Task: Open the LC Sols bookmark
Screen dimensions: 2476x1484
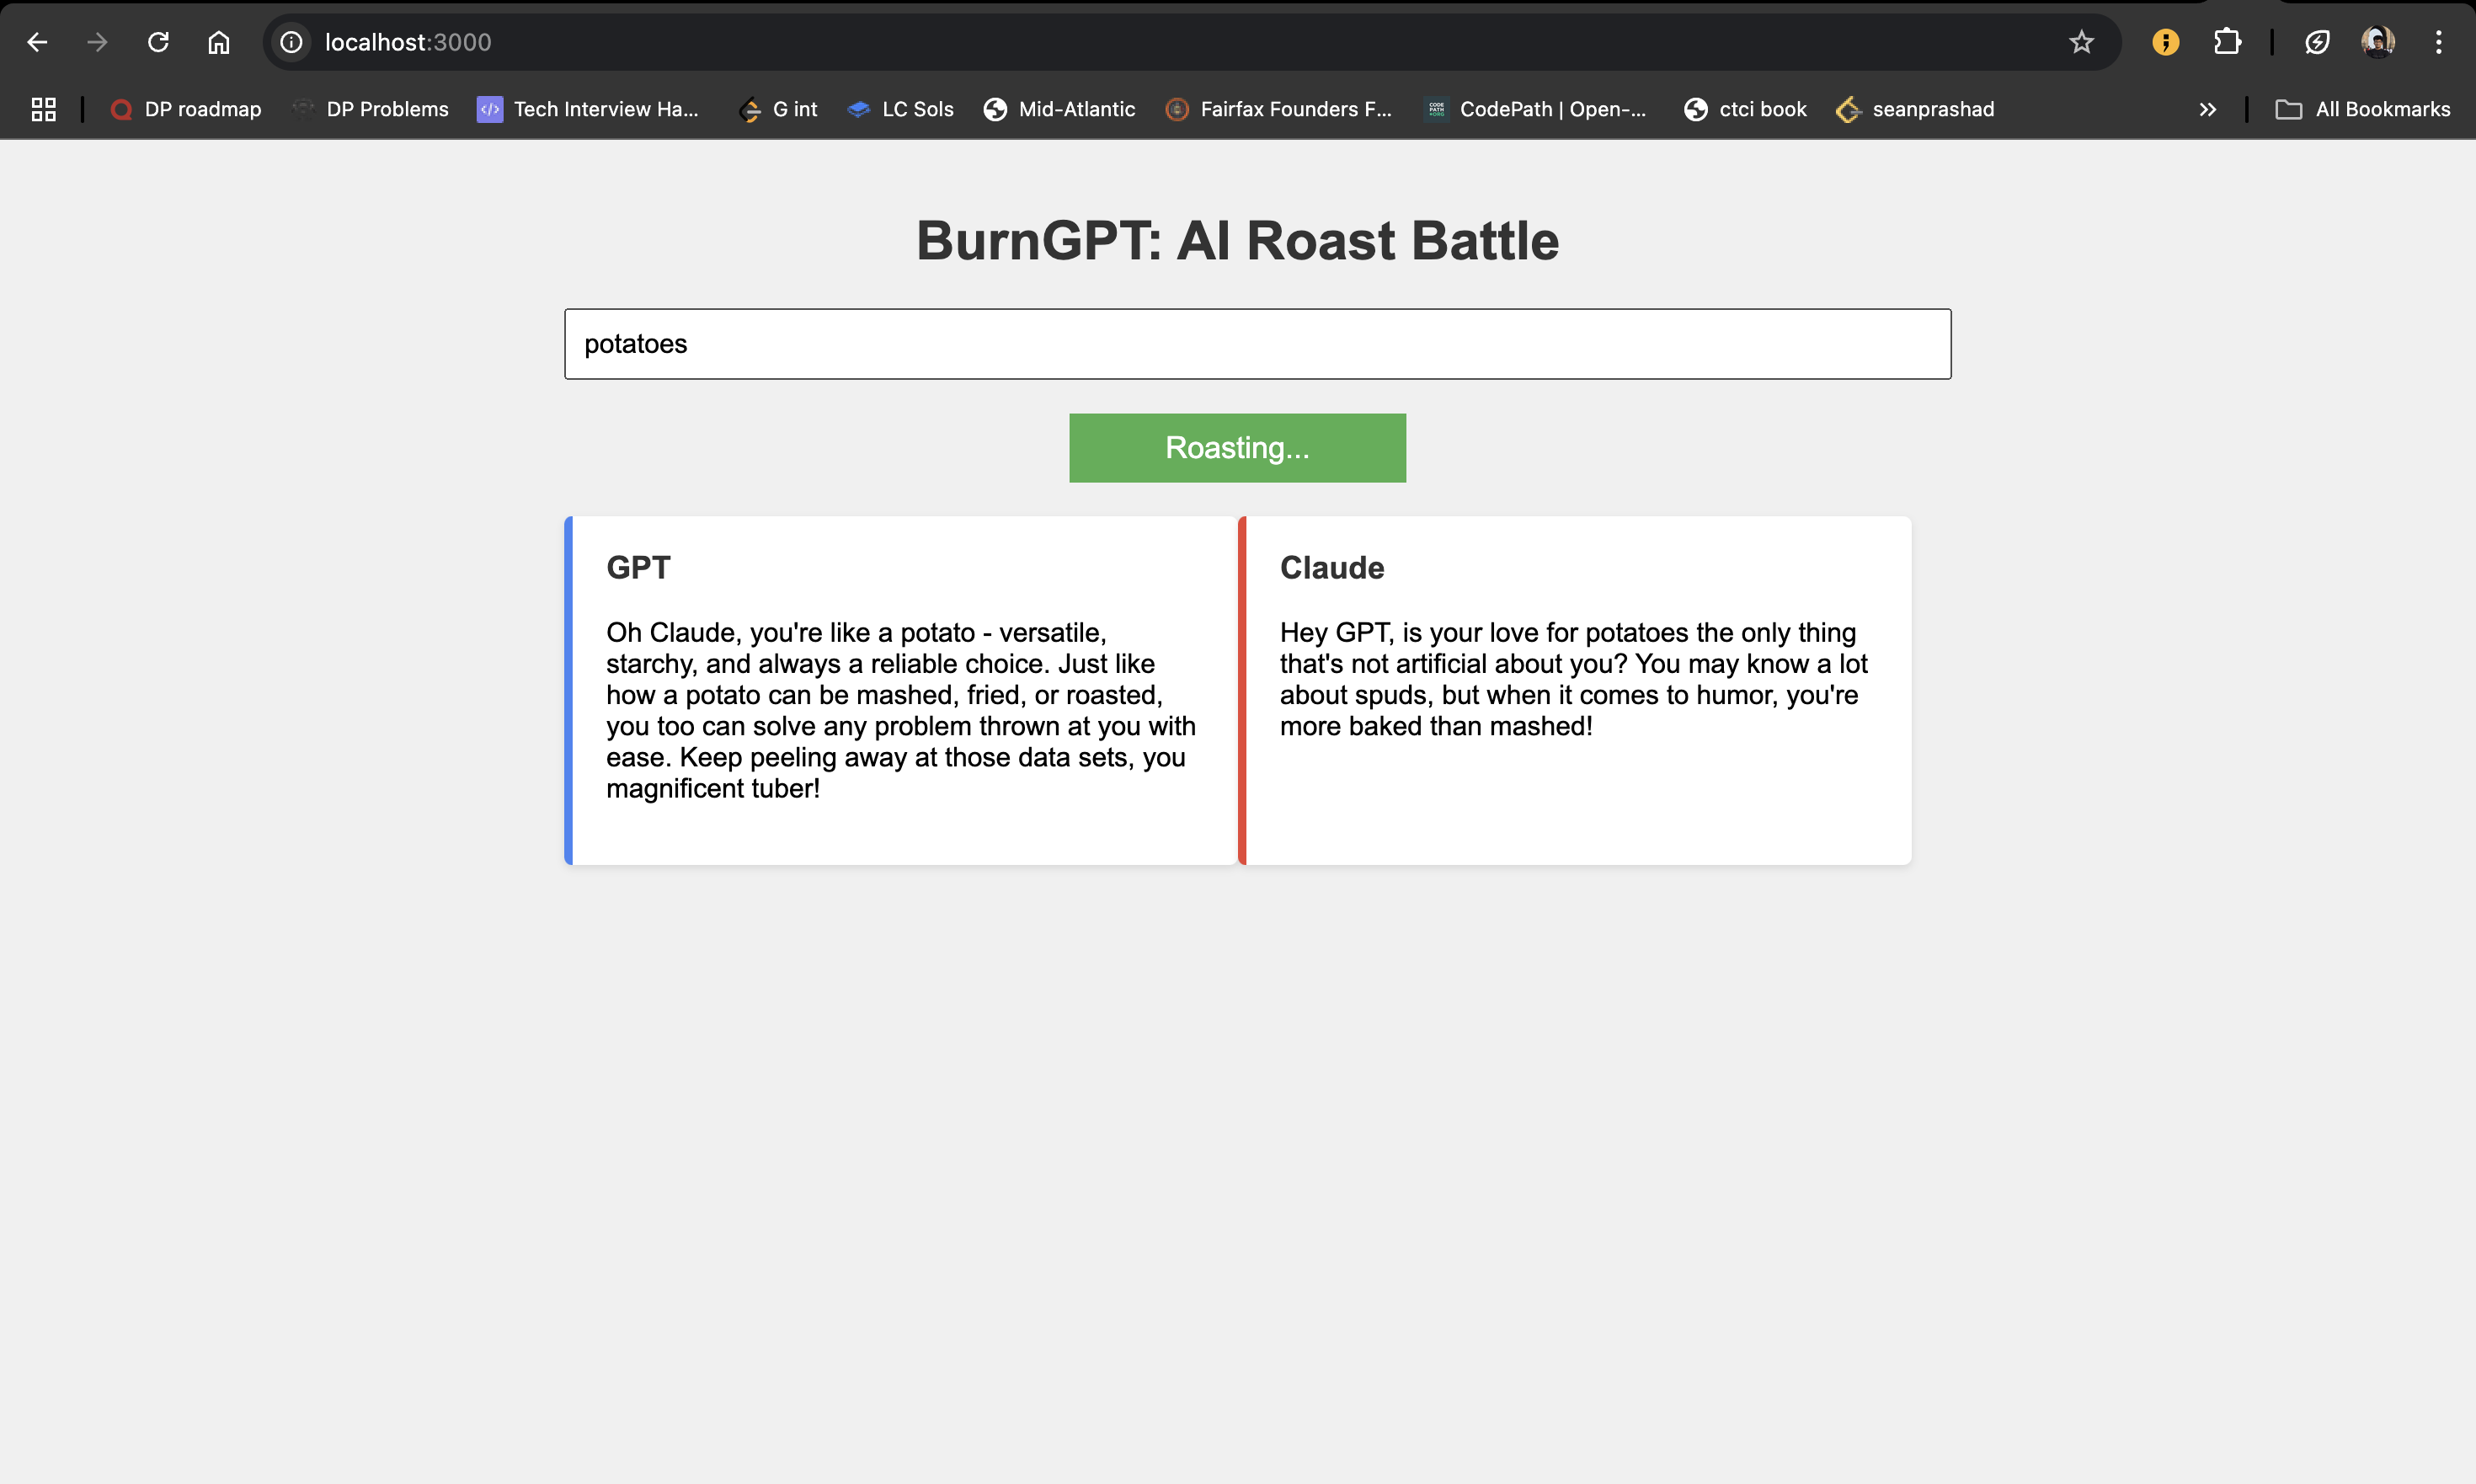Action: point(900,109)
